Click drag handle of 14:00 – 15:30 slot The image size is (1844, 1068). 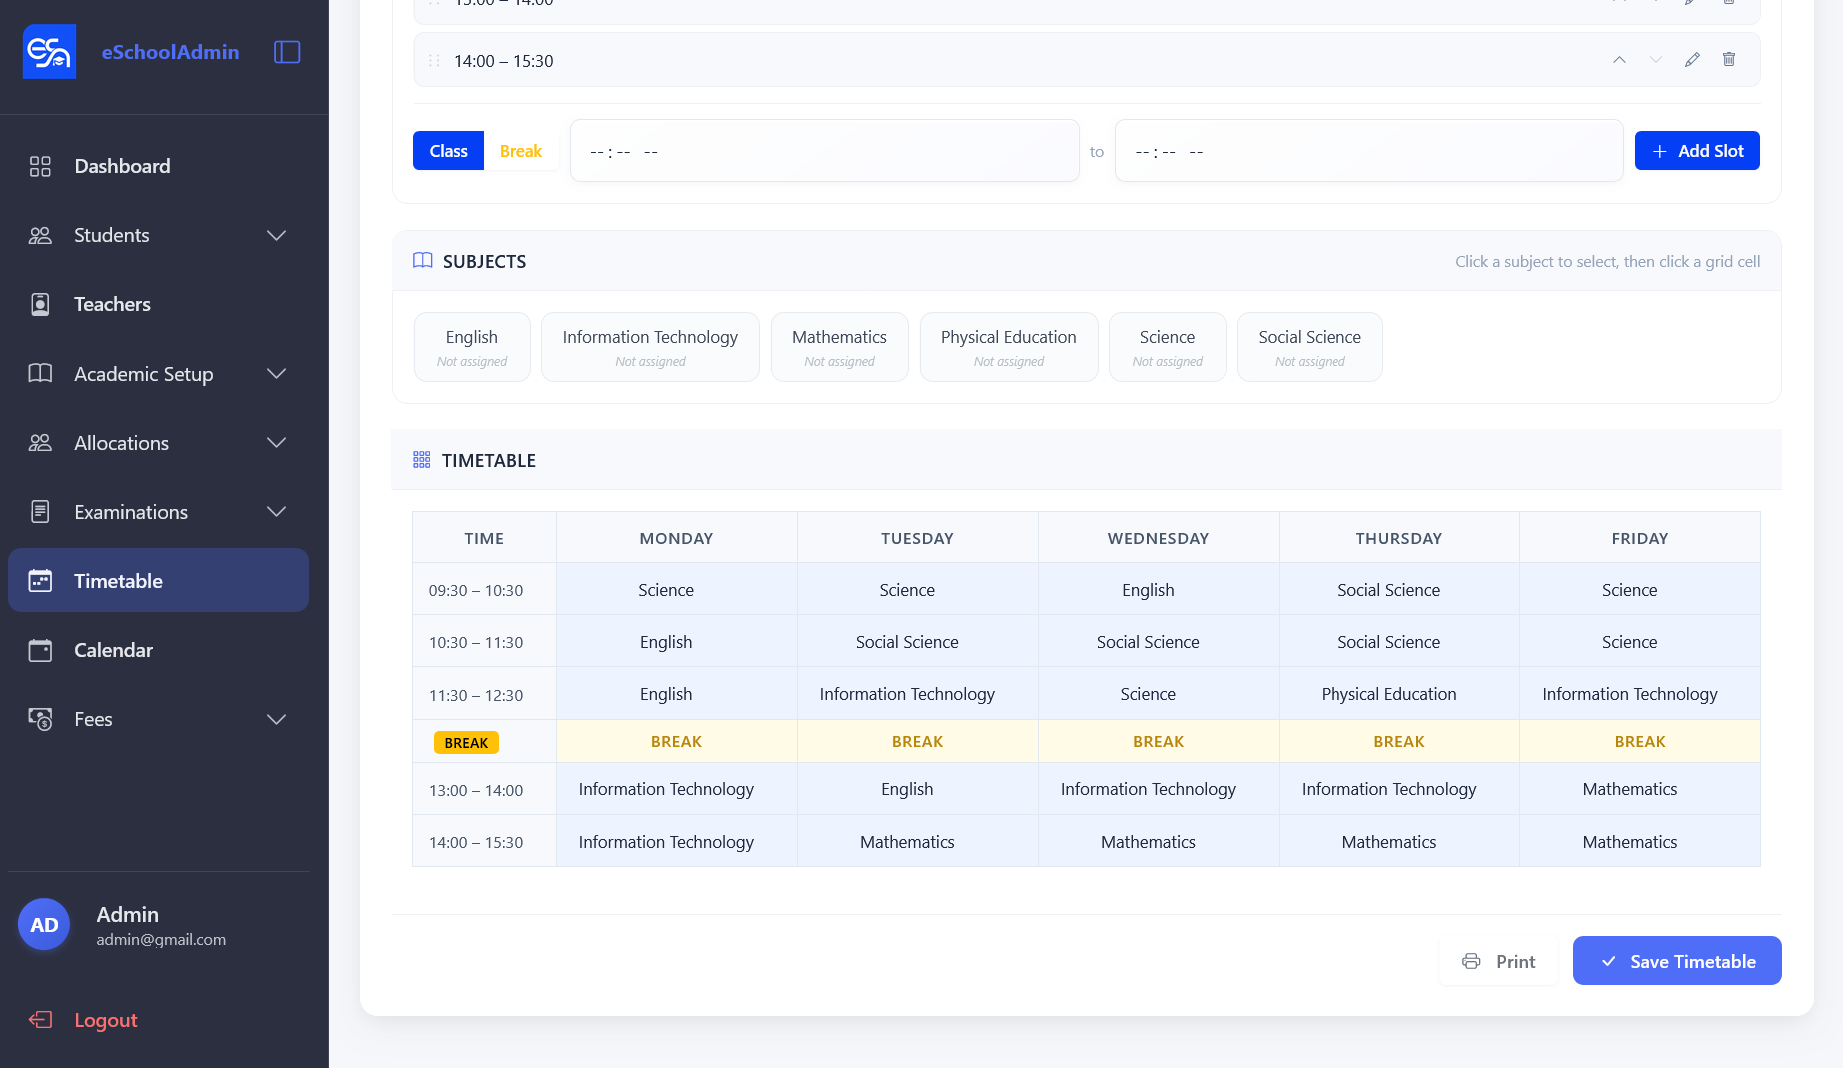click(434, 61)
